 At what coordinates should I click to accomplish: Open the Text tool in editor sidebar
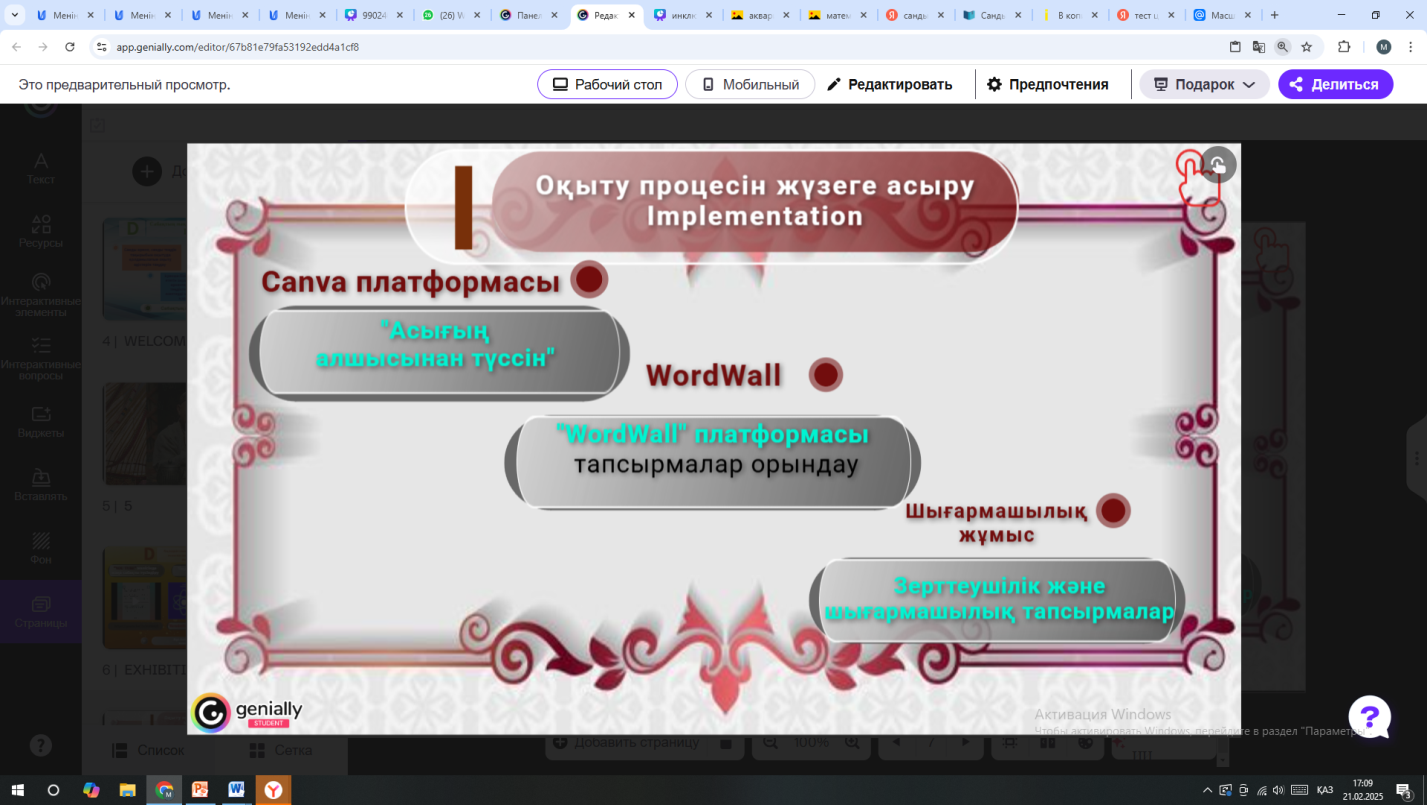(x=41, y=168)
